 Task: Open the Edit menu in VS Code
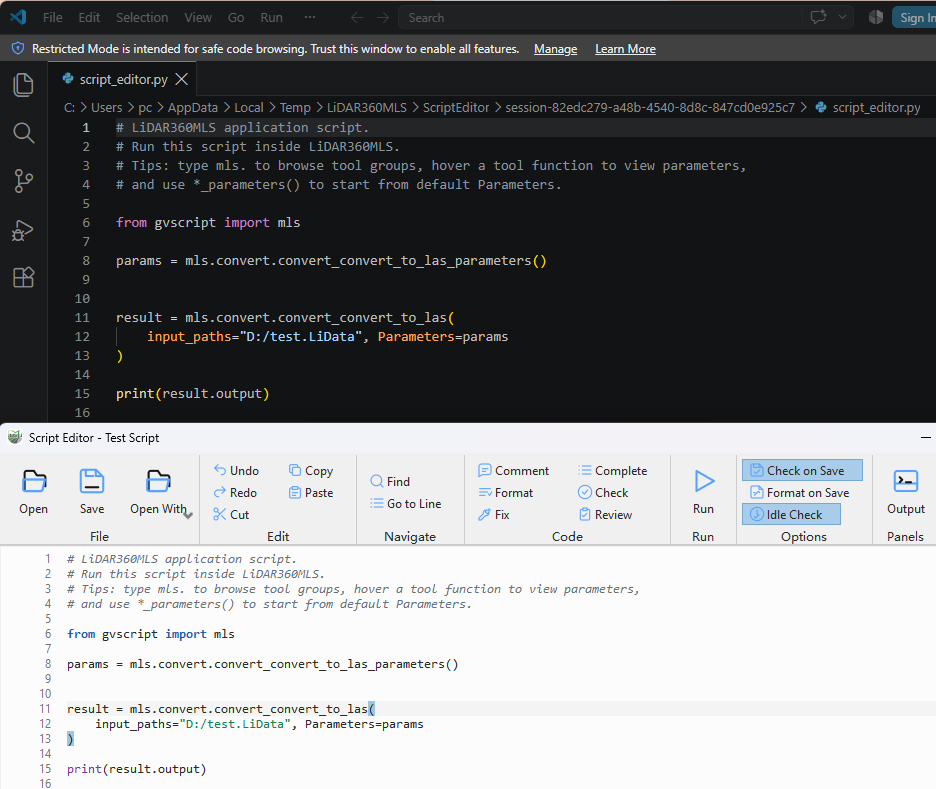click(89, 17)
